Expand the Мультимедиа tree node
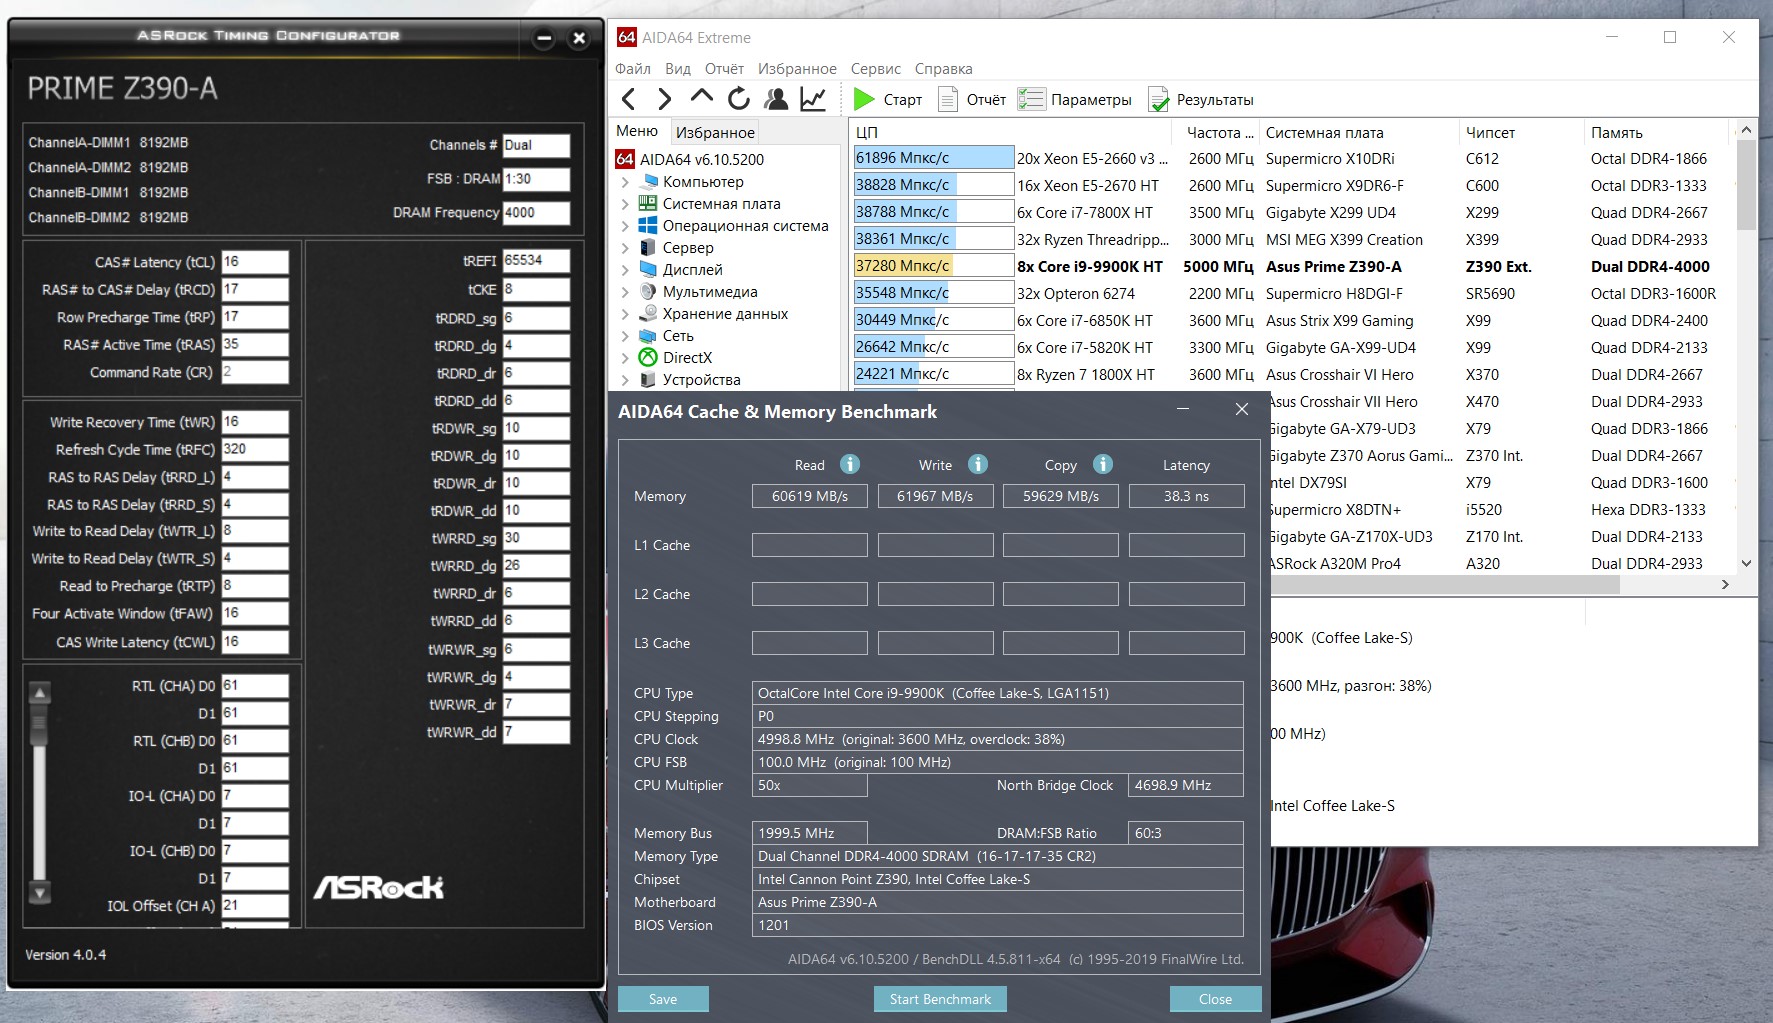This screenshot has height=1023, width=1773. pos(625,292)
